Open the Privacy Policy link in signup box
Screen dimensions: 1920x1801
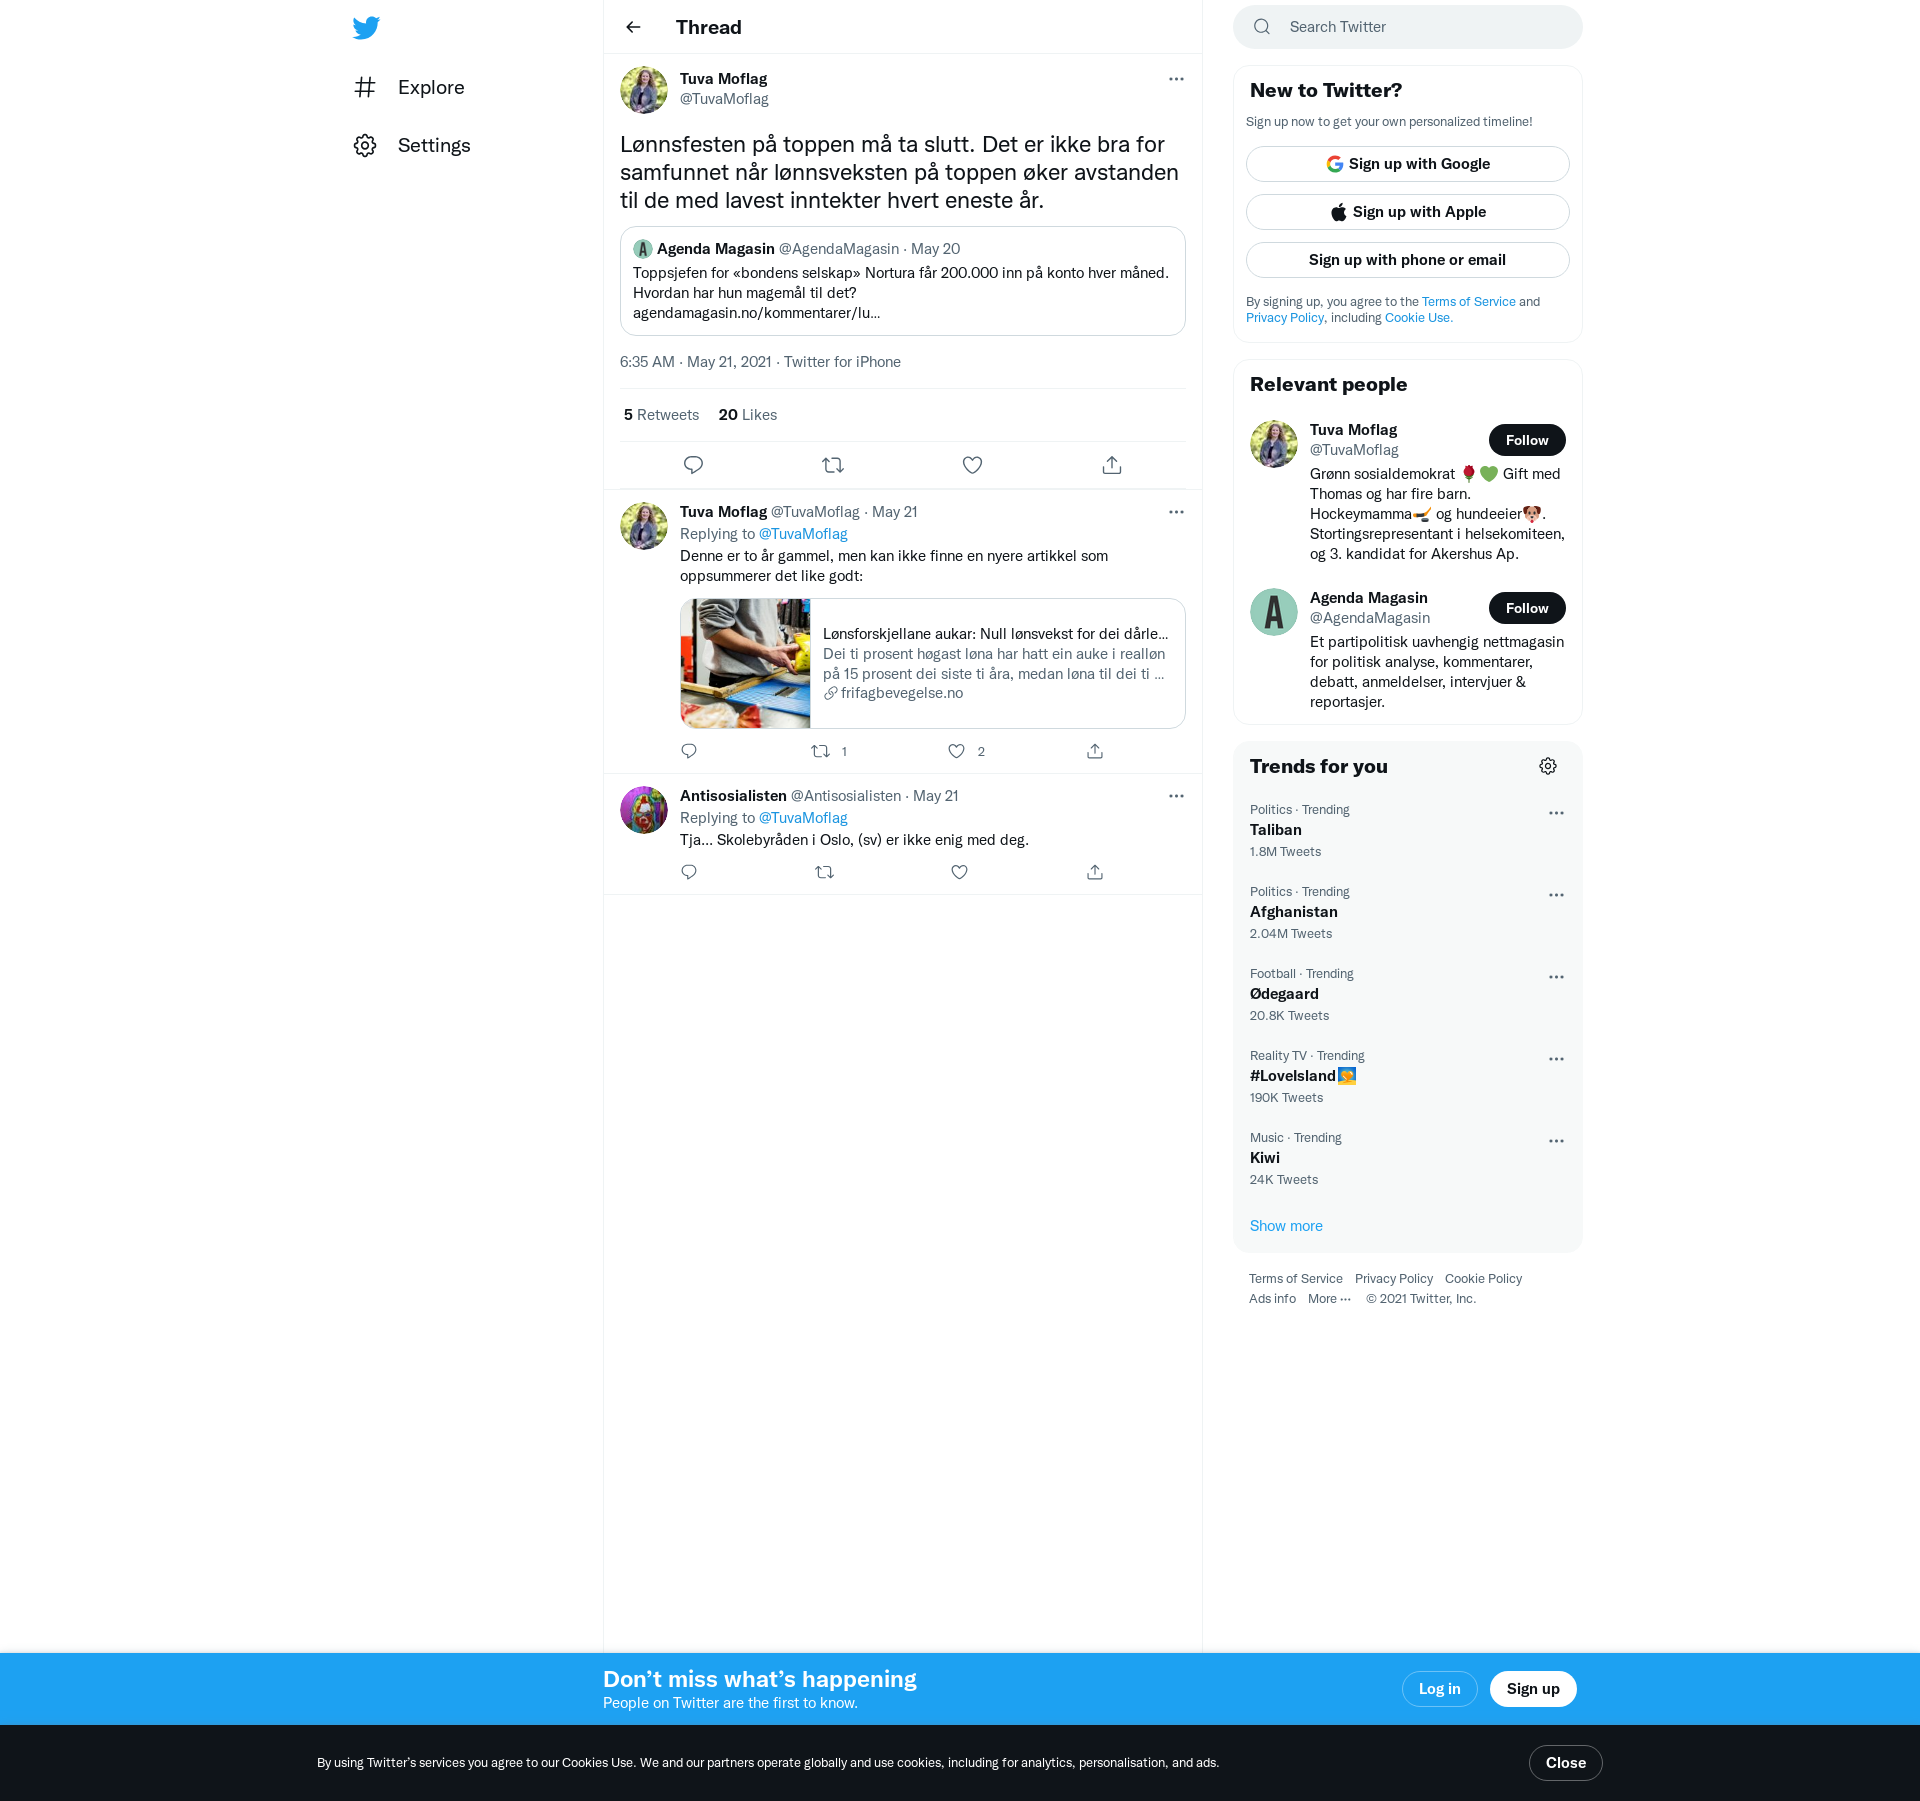[x=1285, y=318]
